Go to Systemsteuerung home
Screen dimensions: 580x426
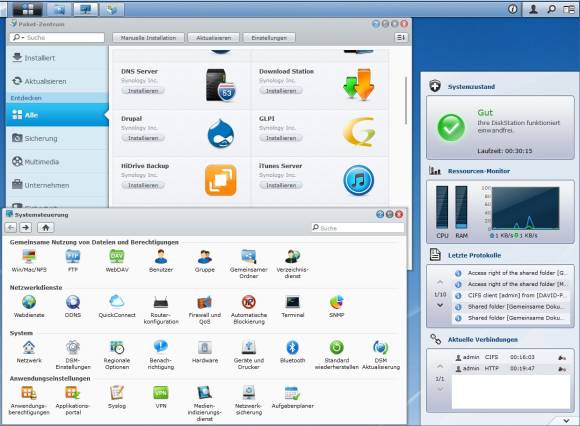46,227
